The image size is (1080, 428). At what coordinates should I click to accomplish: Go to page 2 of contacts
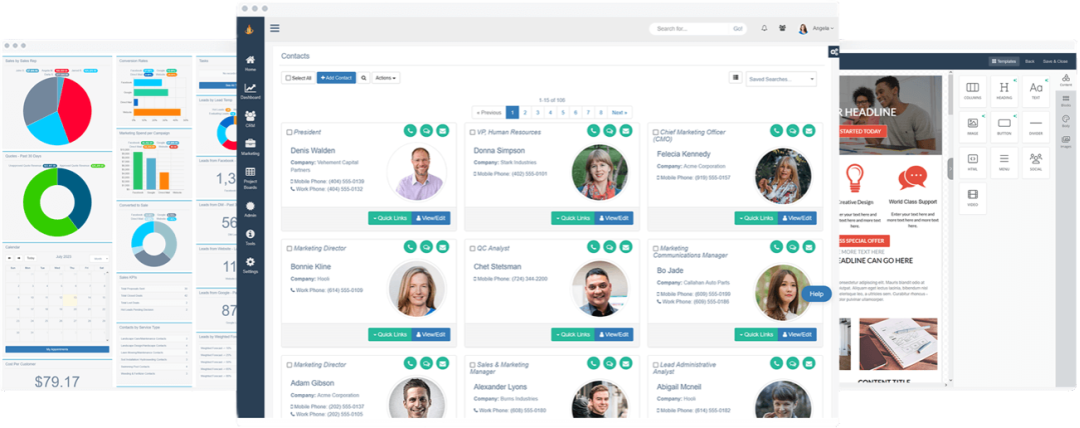tap(525, 112)
